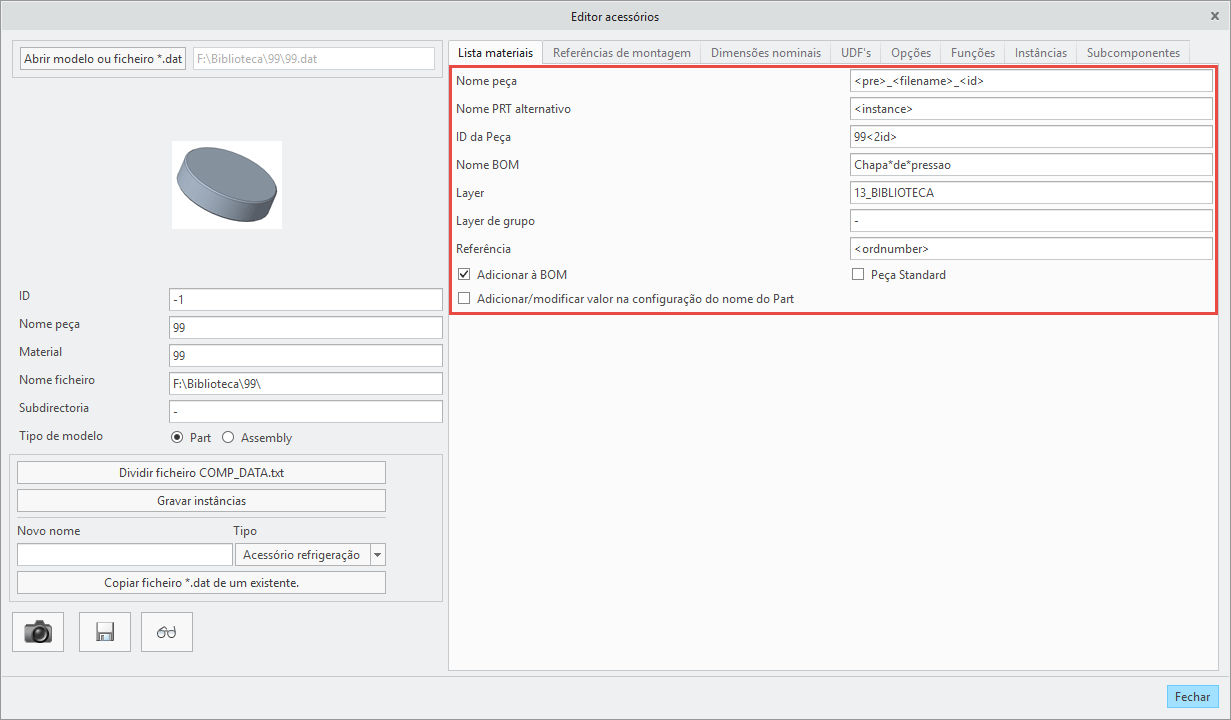This screenshot has width=1231, height=720.
Task: Click Copiar ficheiro *.dat de um existente
Action: tap(201, 582)
